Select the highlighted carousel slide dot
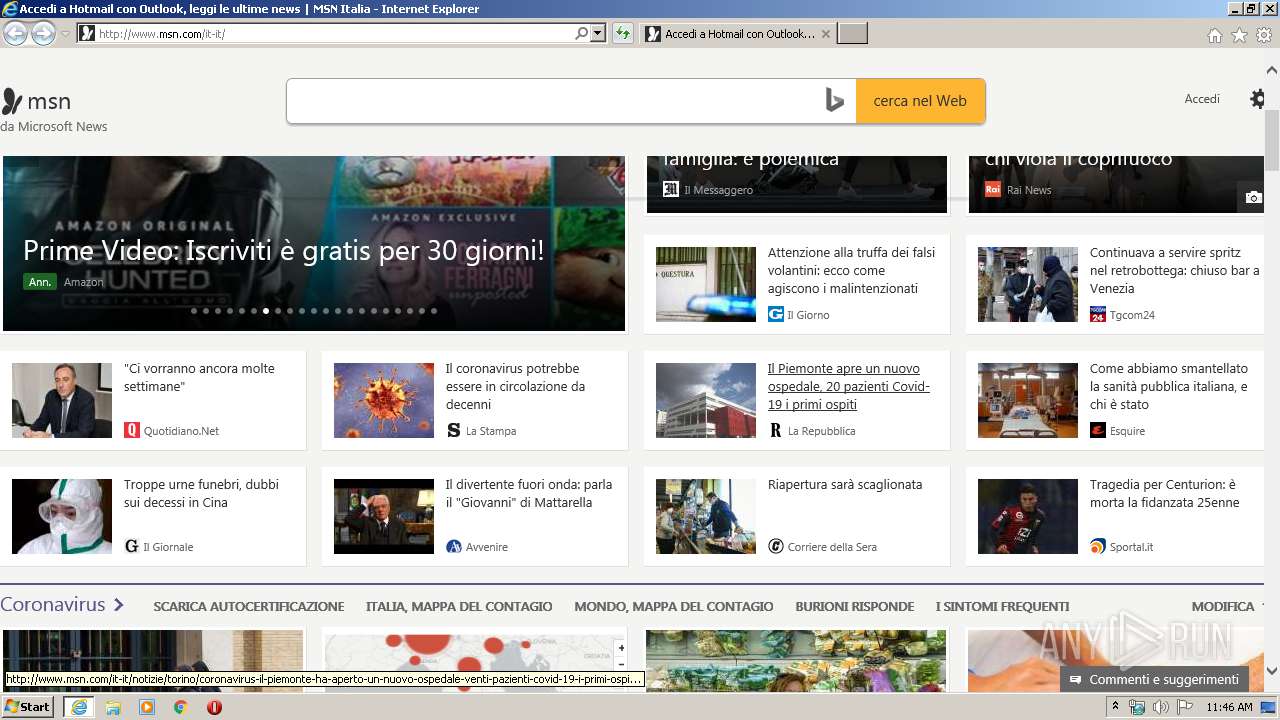The width and height of the screenshot is (1280, 720). 266,311
